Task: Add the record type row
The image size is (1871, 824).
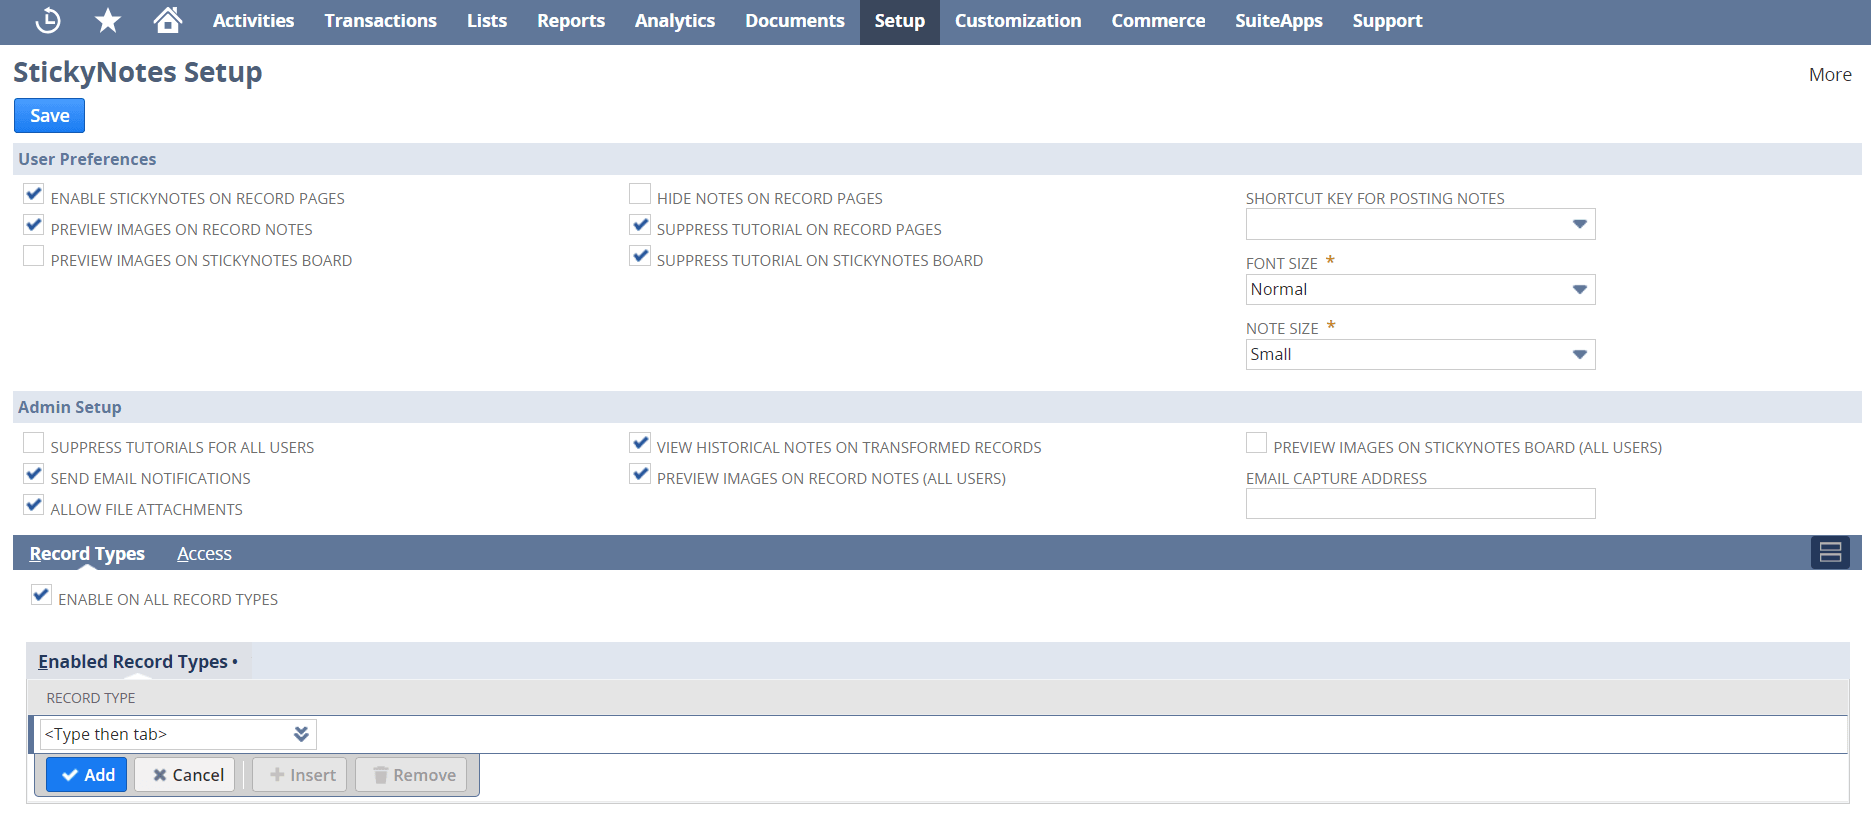Action: [x=87, y=775]
